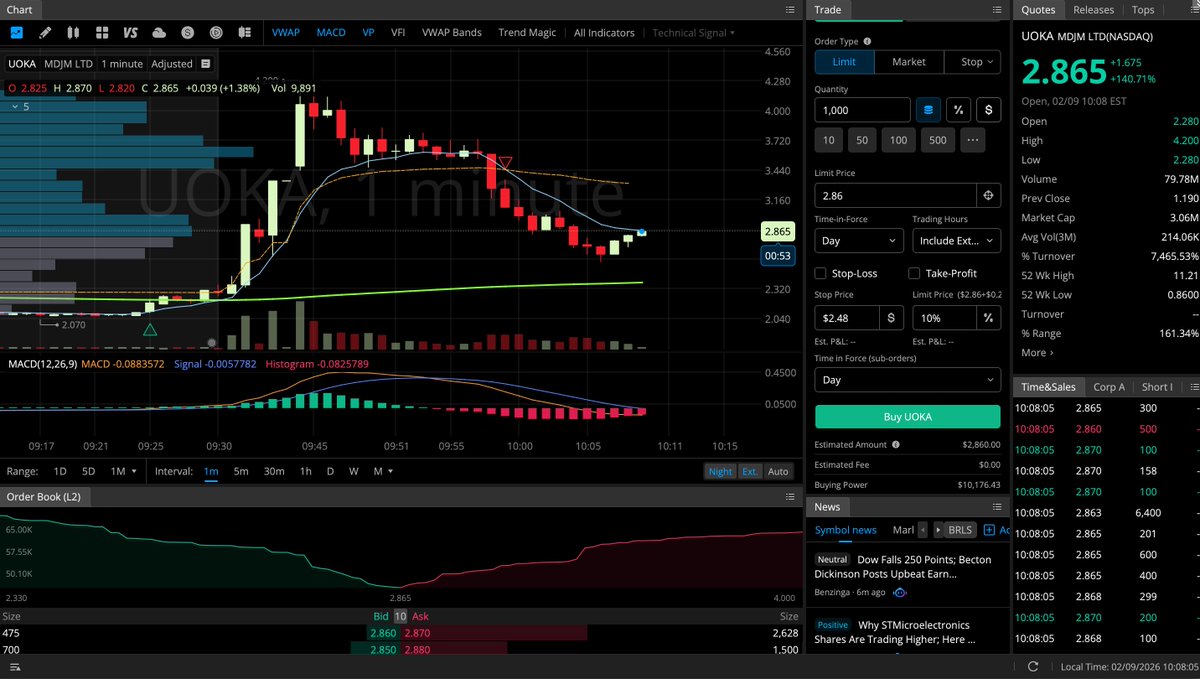Open order book depth 10 selector
The width and height of the screenshot is (1200, 679).
click(x=400, y=617)
